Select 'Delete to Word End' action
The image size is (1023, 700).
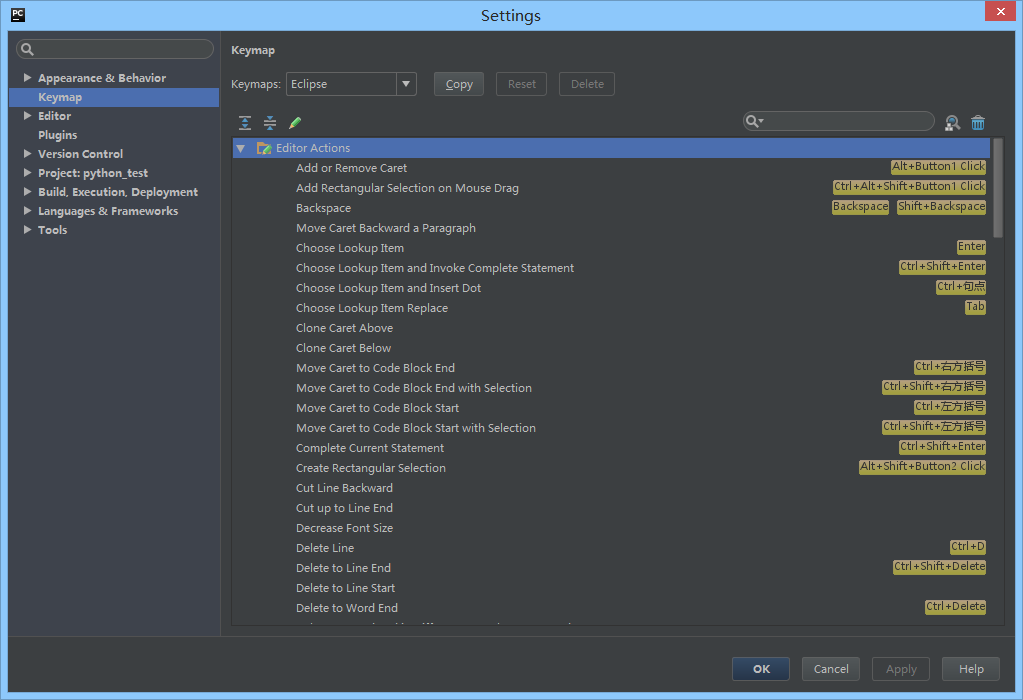tap(346, 608)
